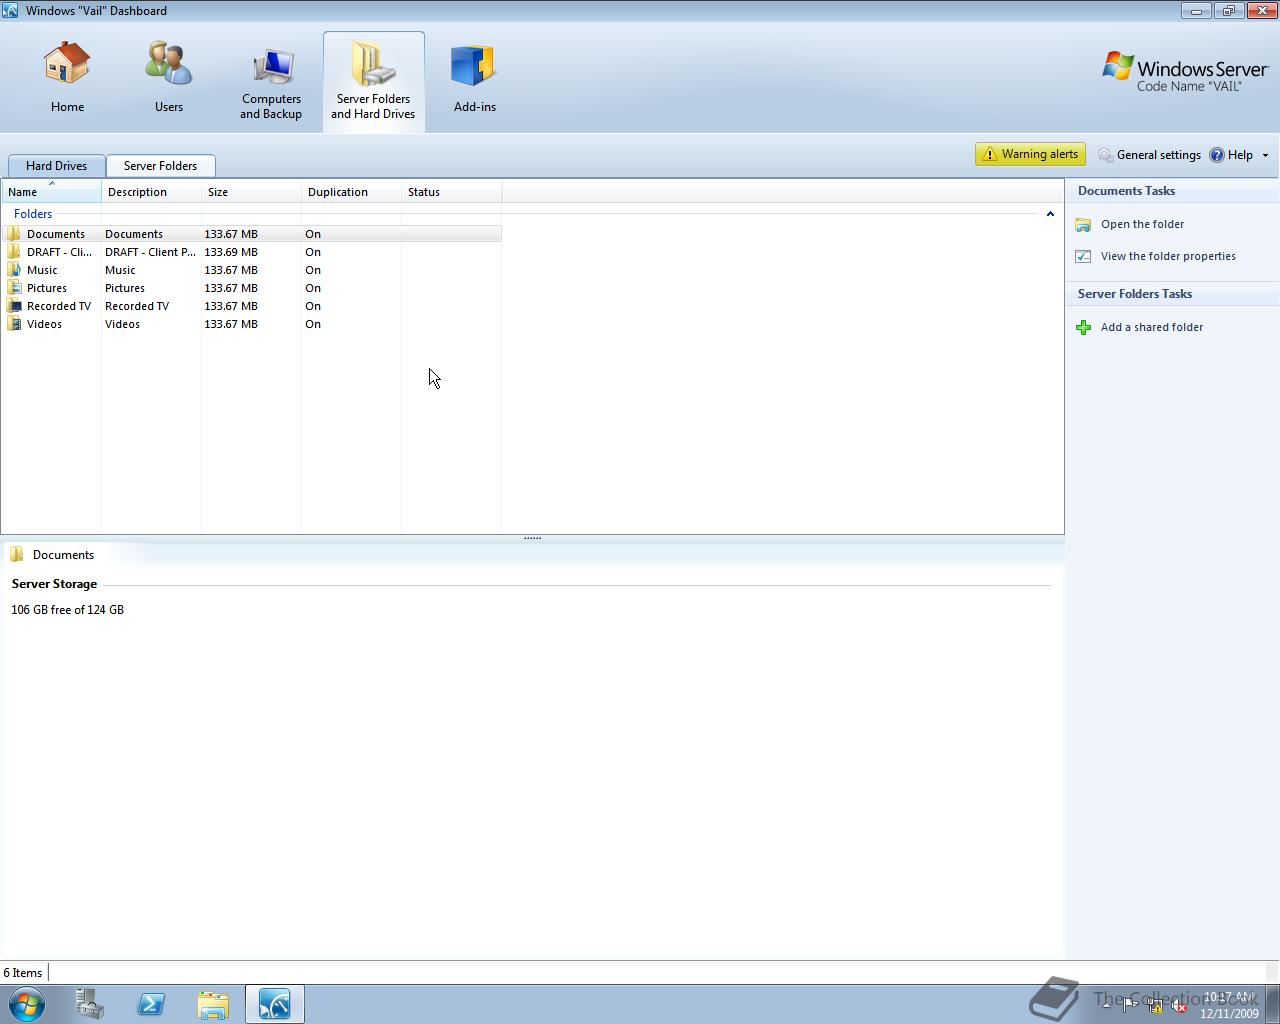Select the Documents folder icon in list
1280x1024 pixels.
tap(14, 234)
